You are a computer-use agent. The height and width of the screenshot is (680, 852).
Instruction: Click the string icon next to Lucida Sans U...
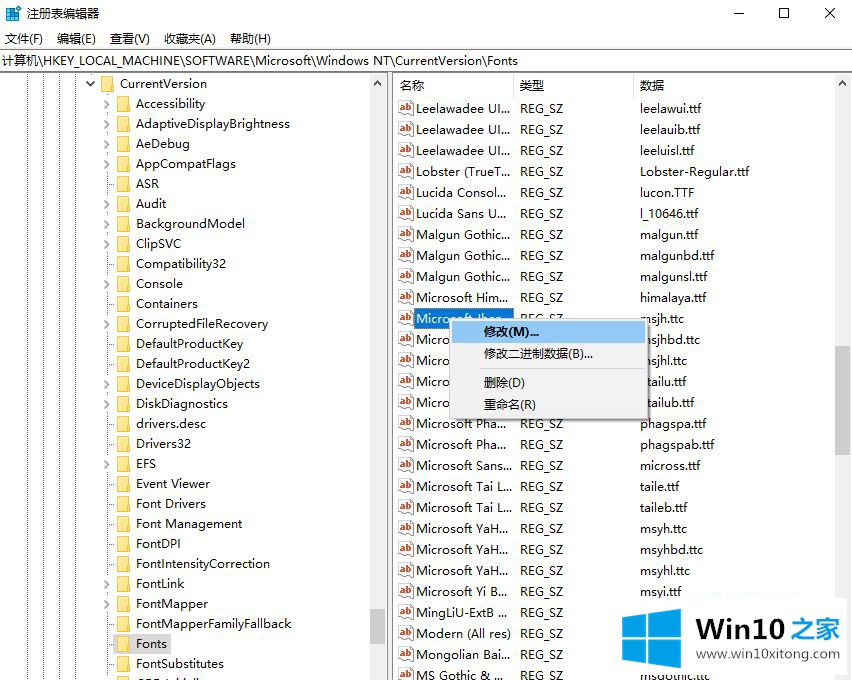[x=405, y=213]
